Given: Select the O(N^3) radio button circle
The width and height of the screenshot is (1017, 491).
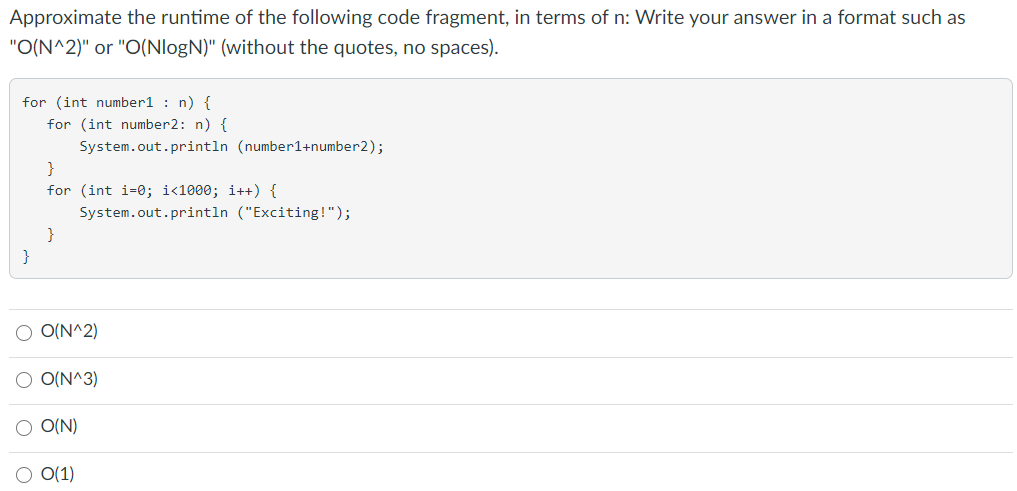Looking at the screenshot, I should point(24,379).
